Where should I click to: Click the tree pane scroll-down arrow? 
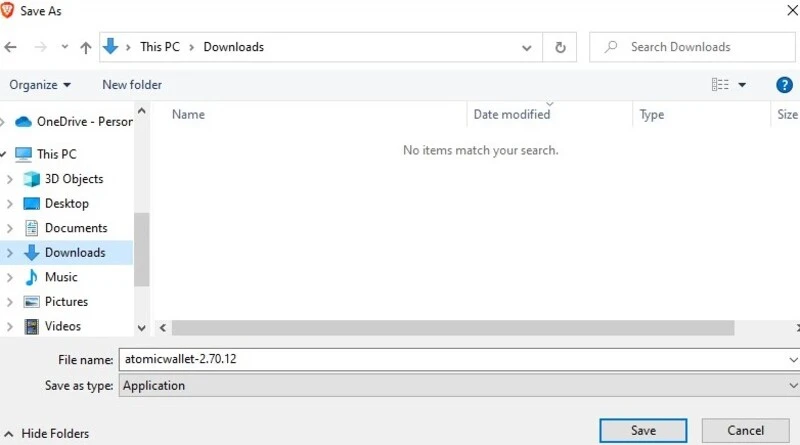pyautogui.click(x=142, y=328)
